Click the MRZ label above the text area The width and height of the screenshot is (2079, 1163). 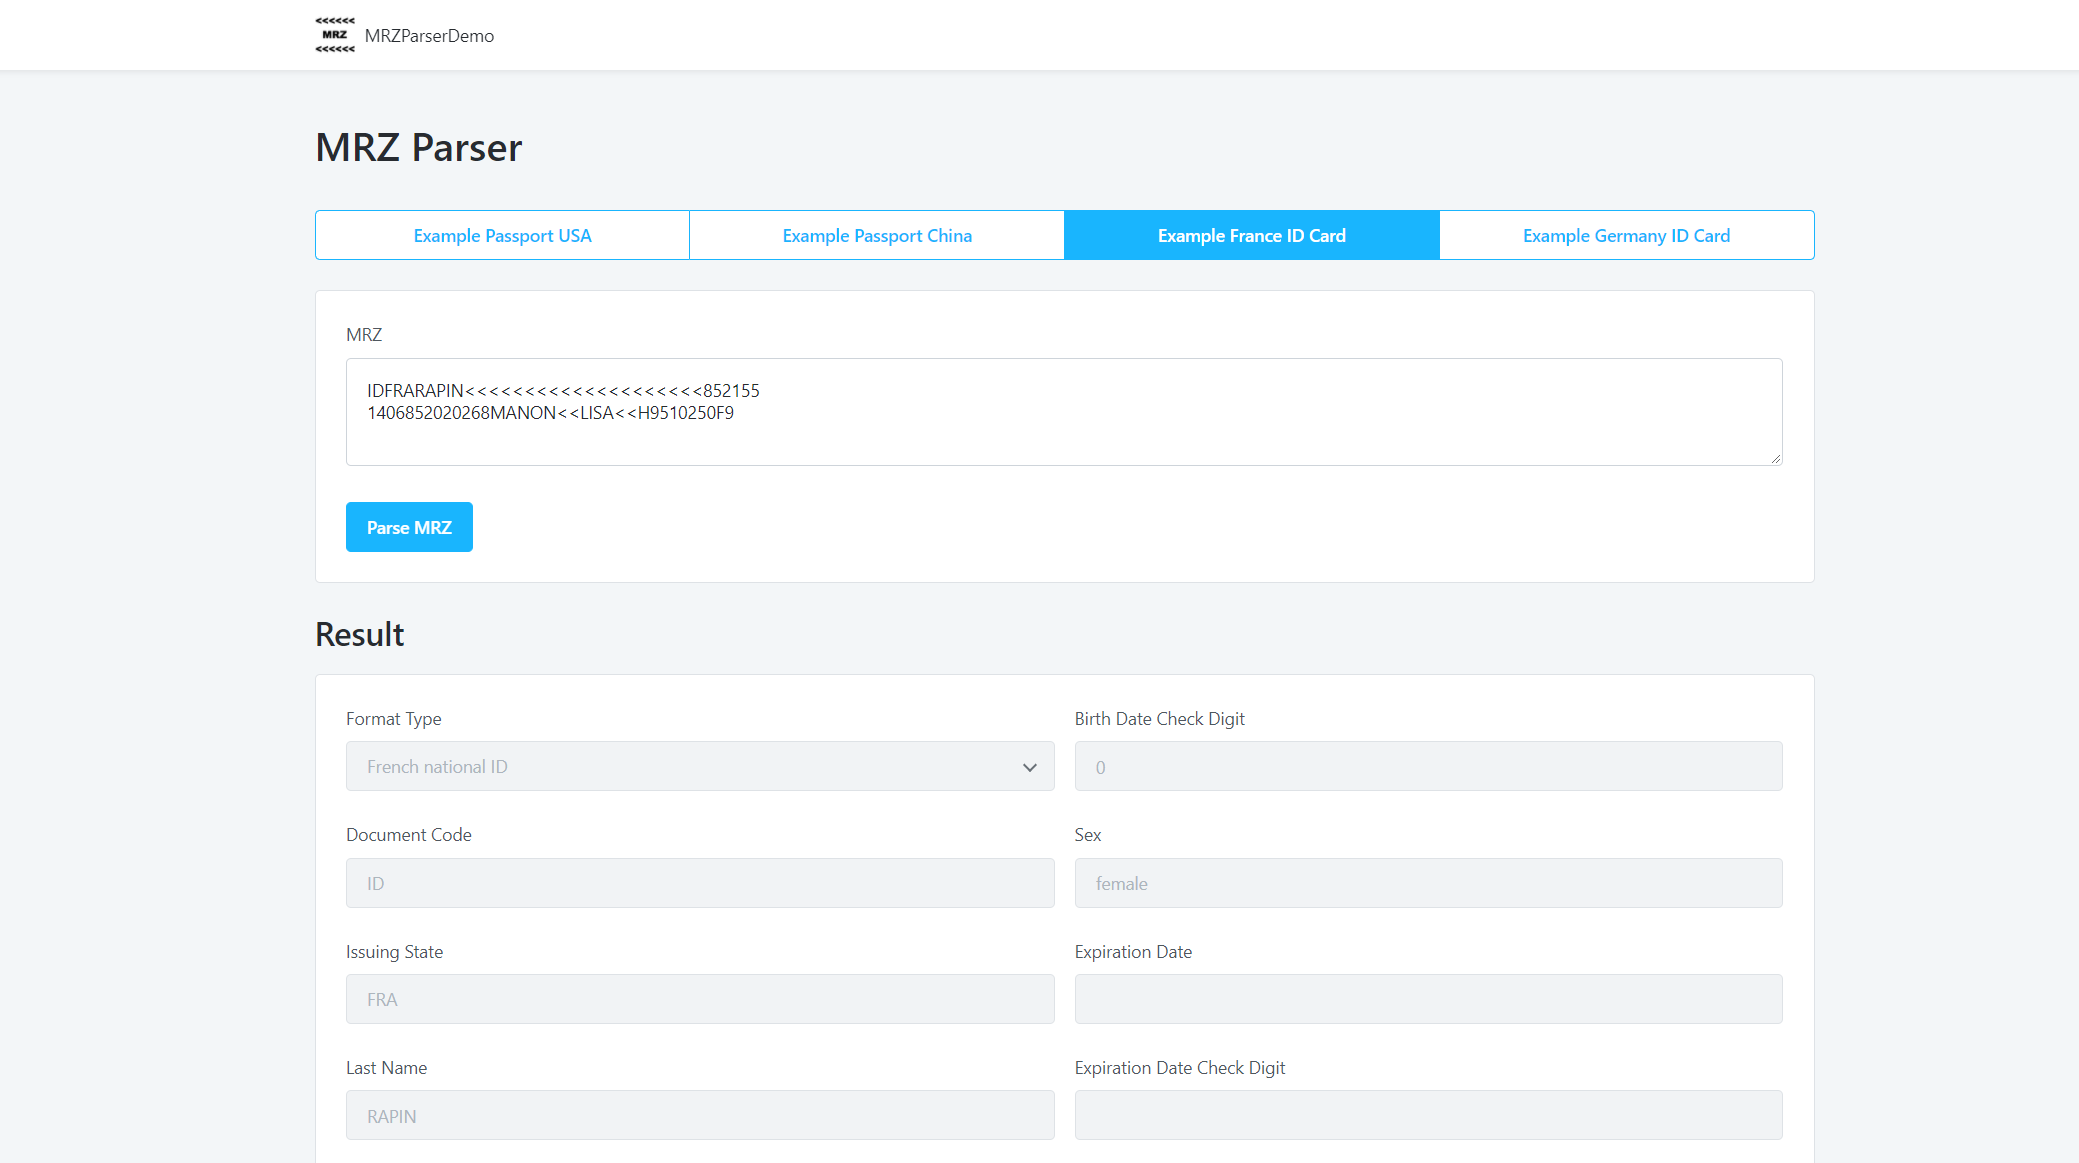364,335
